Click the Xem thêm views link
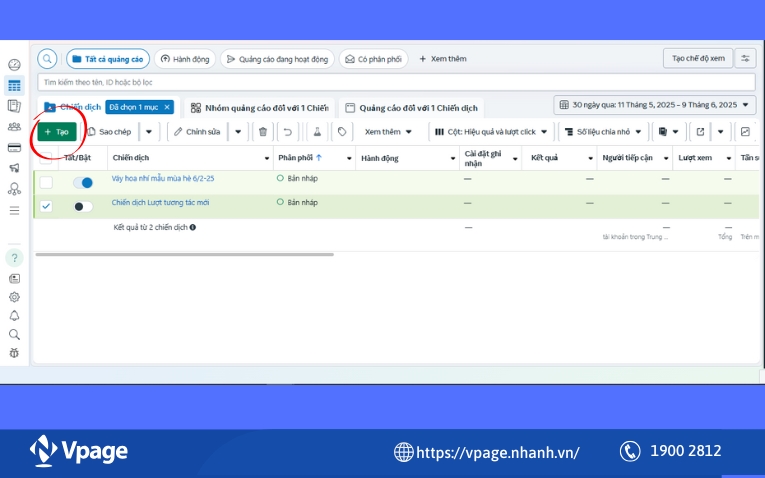765x478 pixels. point(443,59)
